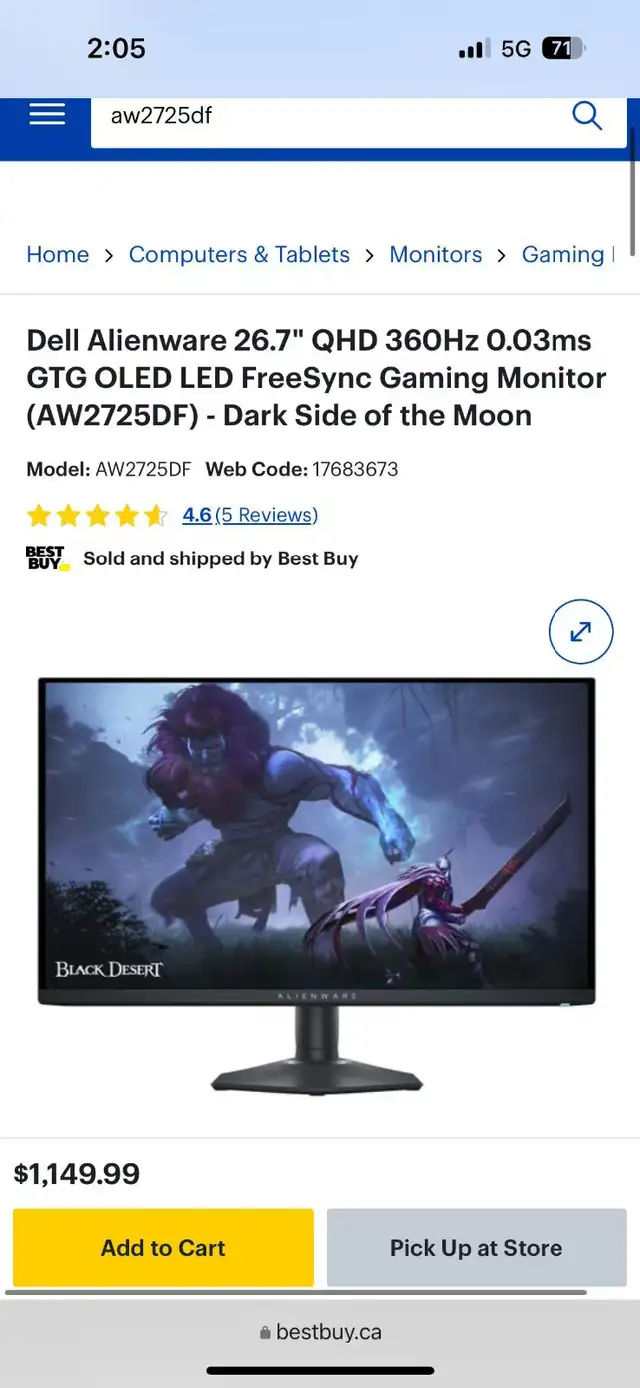Go to Home breadcrumb link
The image size is (640, 1388).
coord(57,255)
